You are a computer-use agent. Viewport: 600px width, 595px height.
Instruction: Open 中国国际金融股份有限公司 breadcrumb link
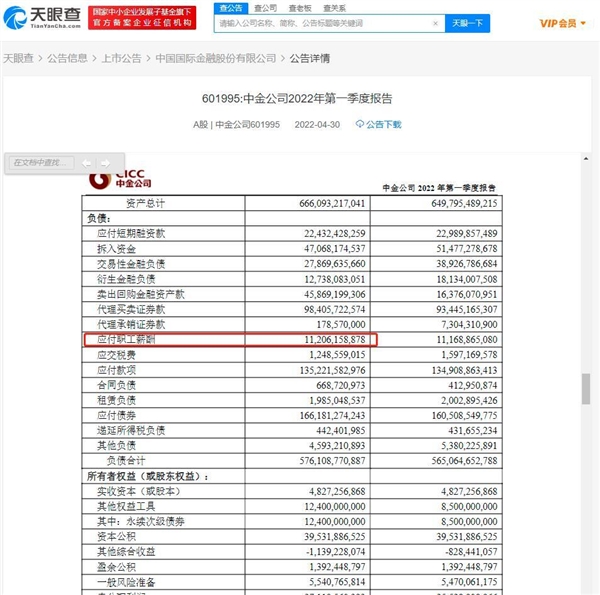click(x=215, y=59)
